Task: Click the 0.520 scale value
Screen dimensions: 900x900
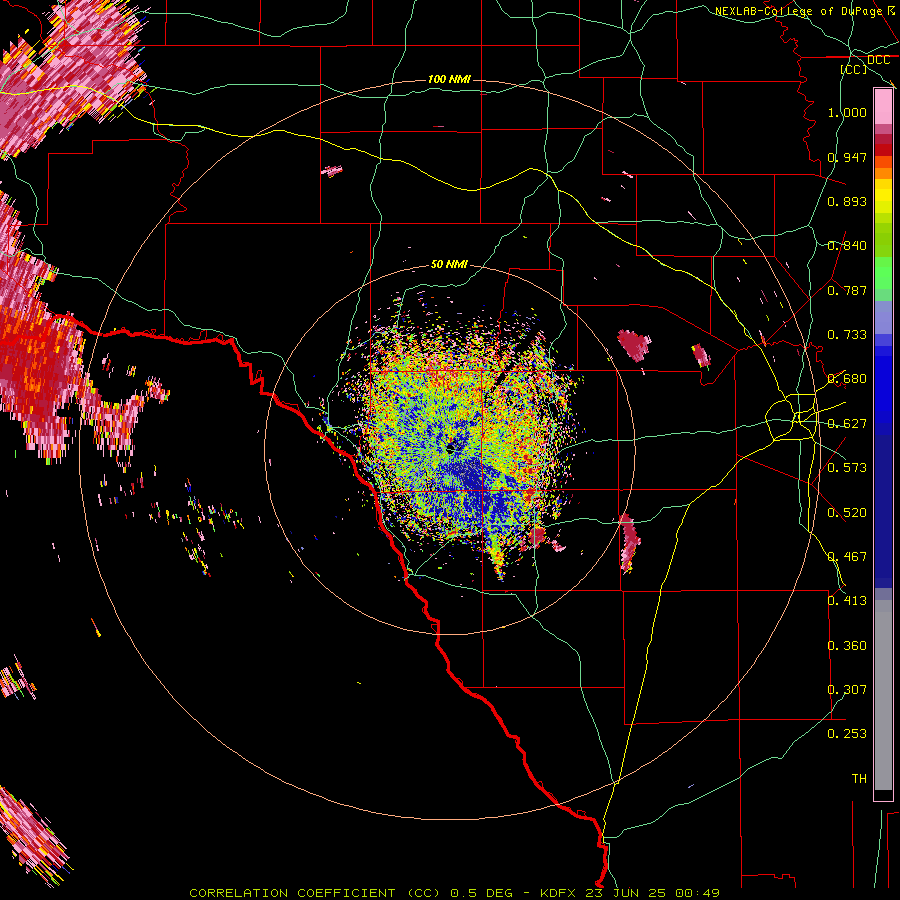Action: coord(847,513)
